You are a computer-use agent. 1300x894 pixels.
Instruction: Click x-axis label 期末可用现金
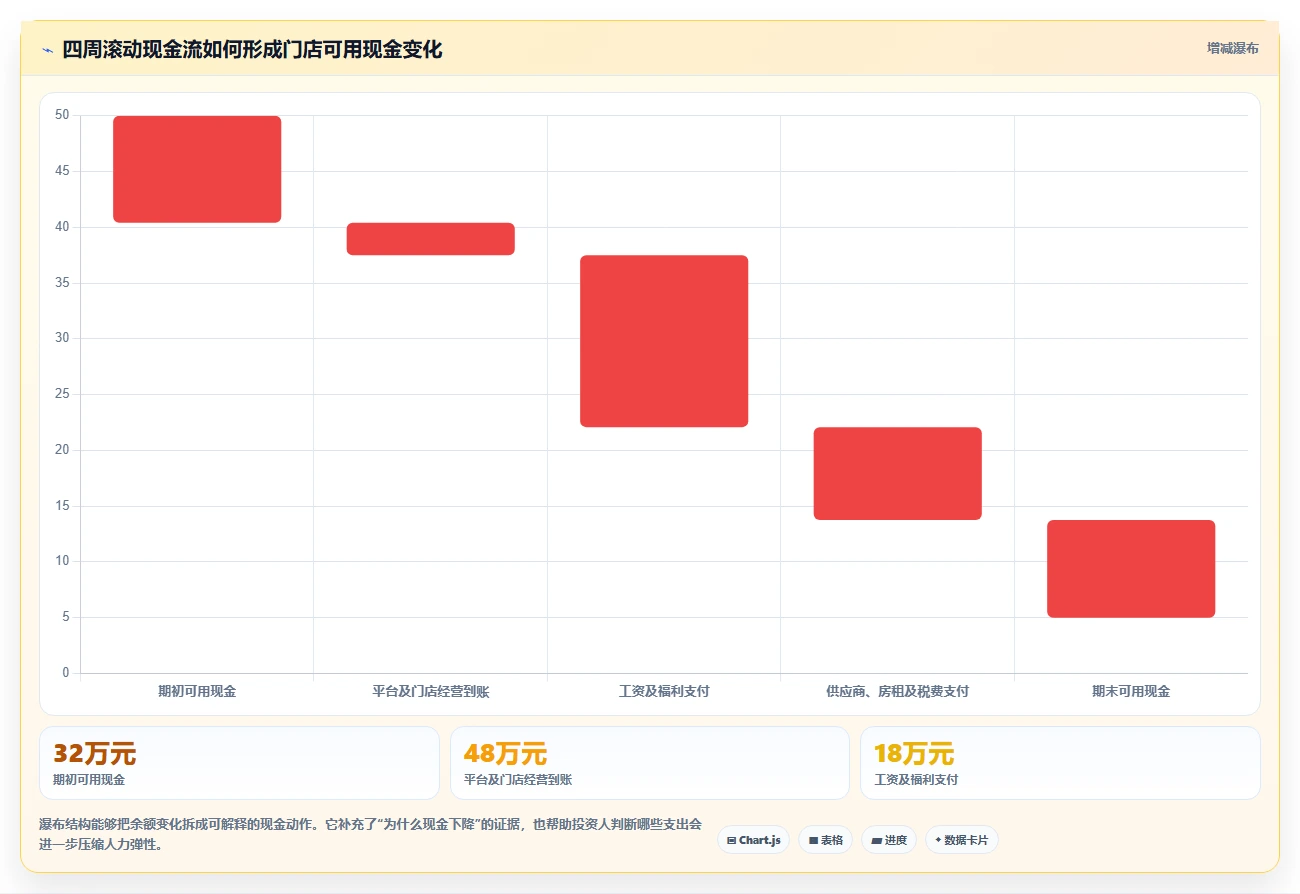pos(1131,691)
